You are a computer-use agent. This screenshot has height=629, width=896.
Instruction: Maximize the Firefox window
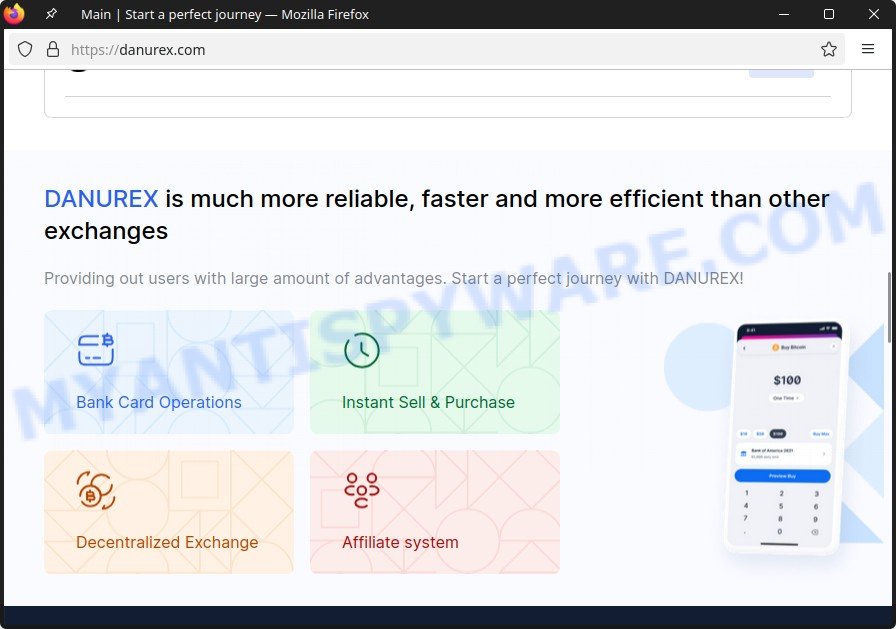(829, 14)
